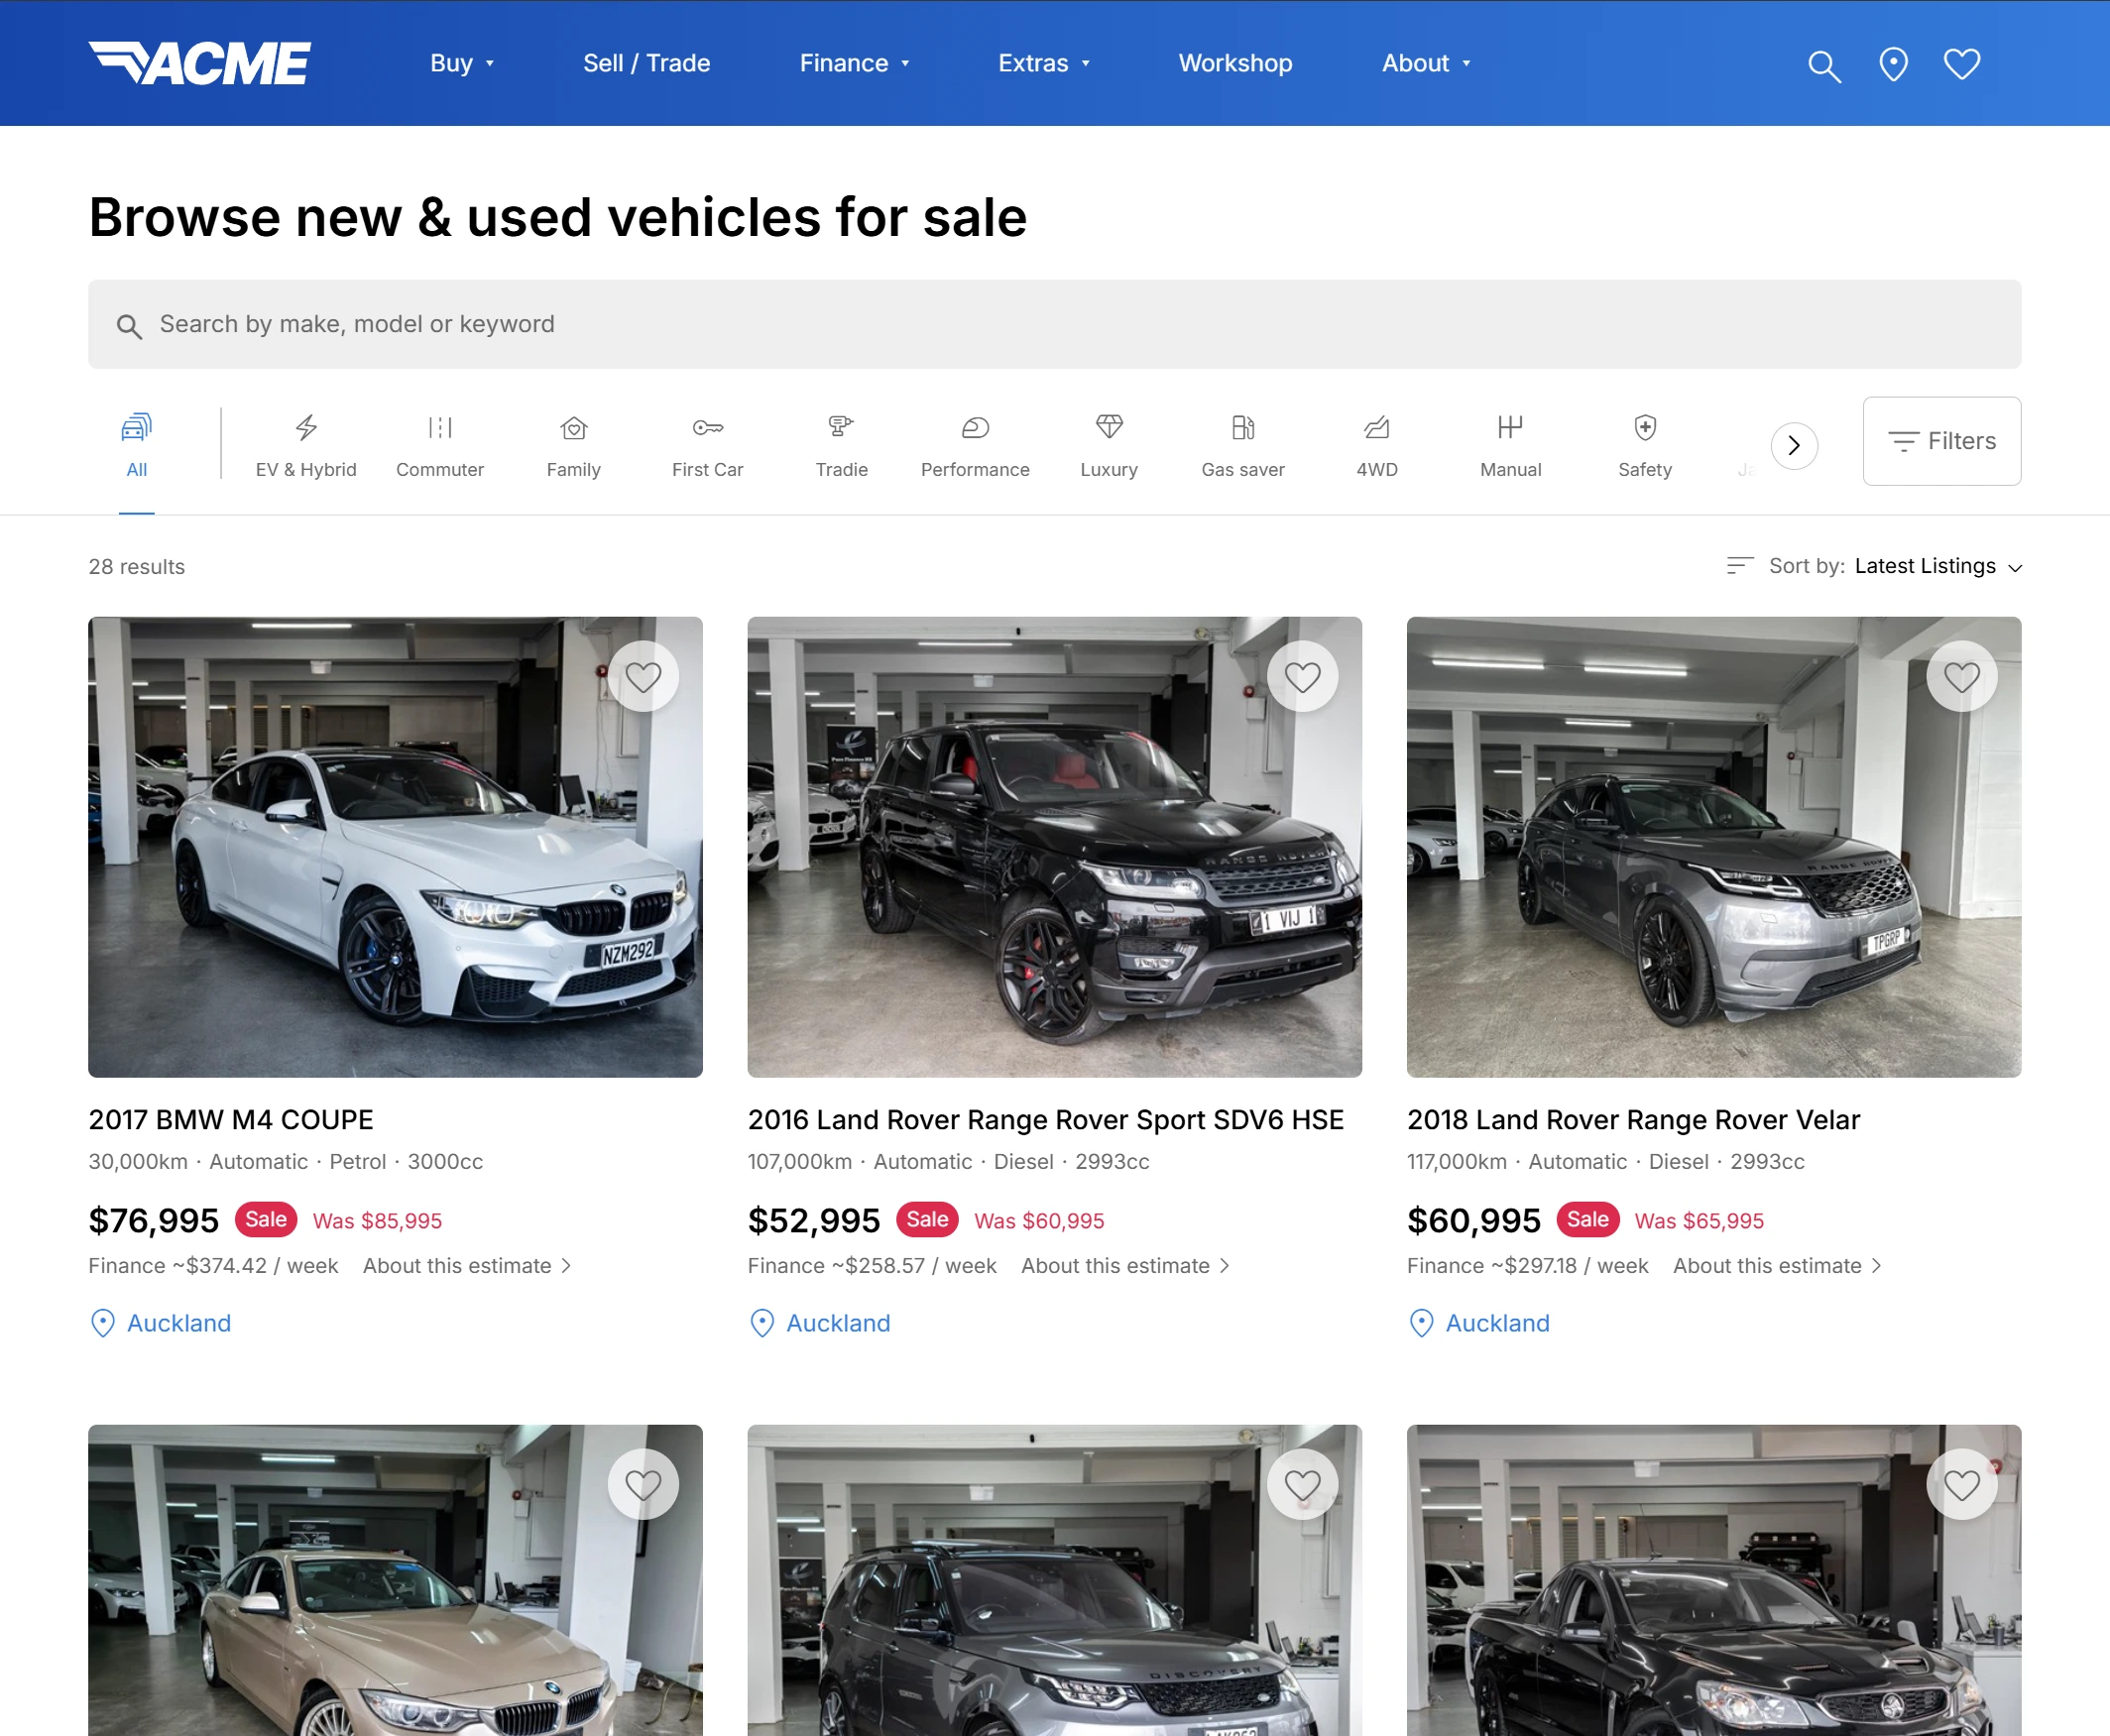Select the Luxury diamond category icon
2110x1736 pixels.
click(x=1109, y=429)
